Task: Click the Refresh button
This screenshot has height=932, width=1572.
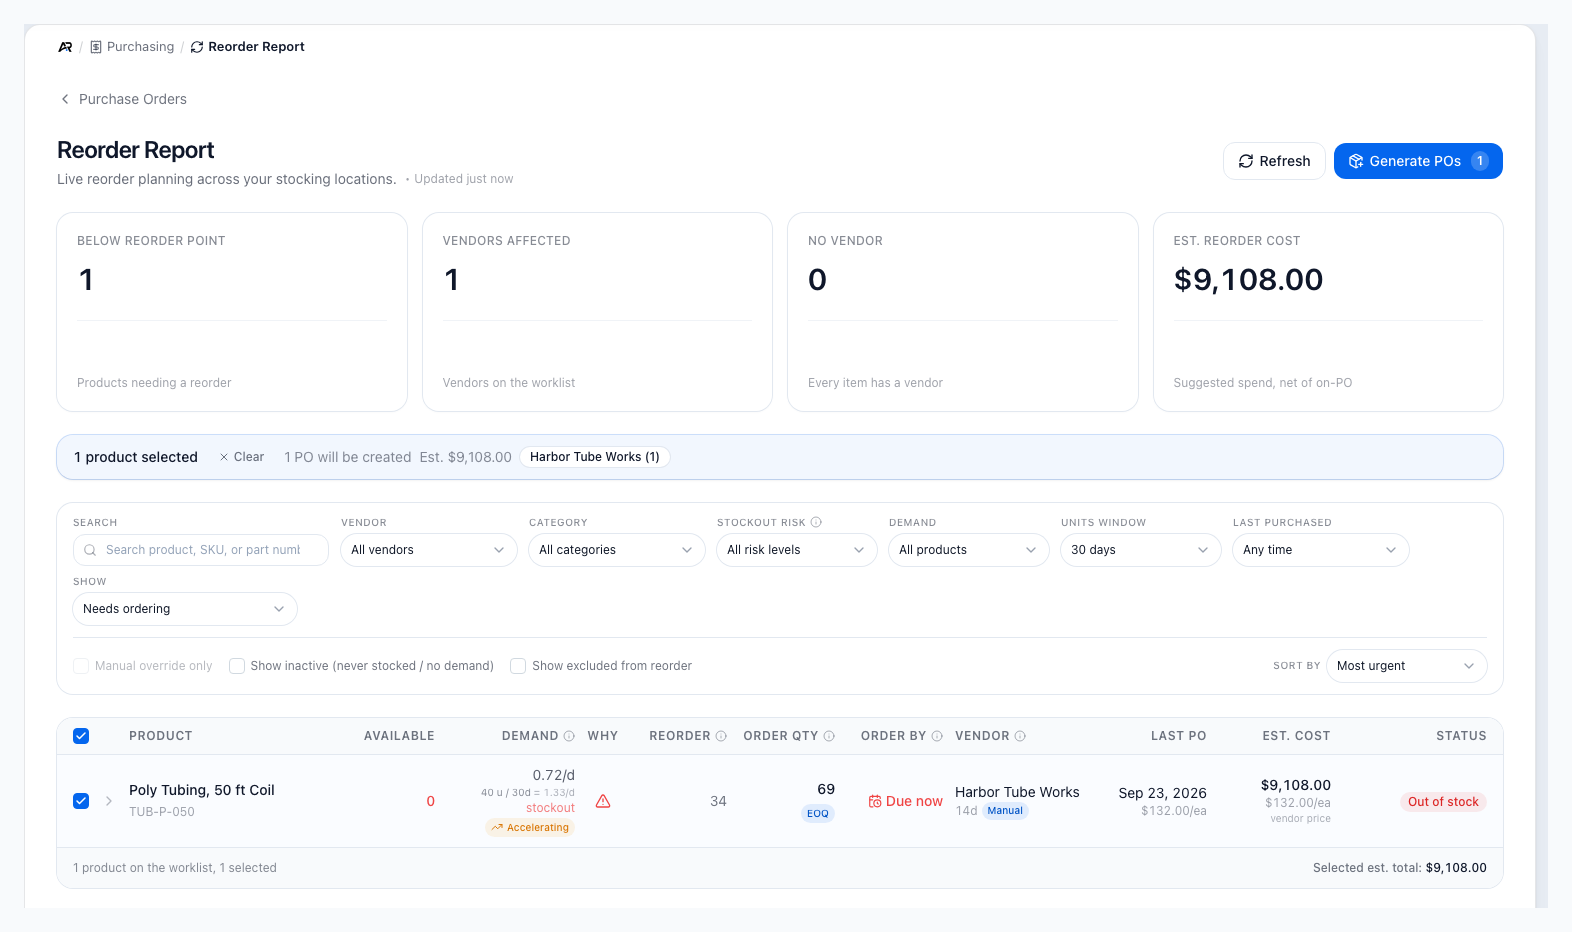Action: point(1274,161)
